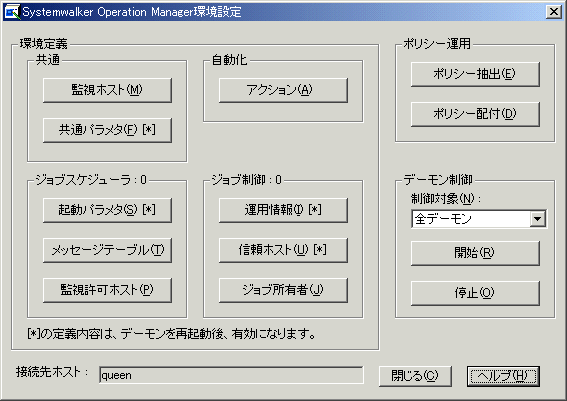
Task: Click the ジョブ制御 : 0 group label
Action: pos(247,180)
